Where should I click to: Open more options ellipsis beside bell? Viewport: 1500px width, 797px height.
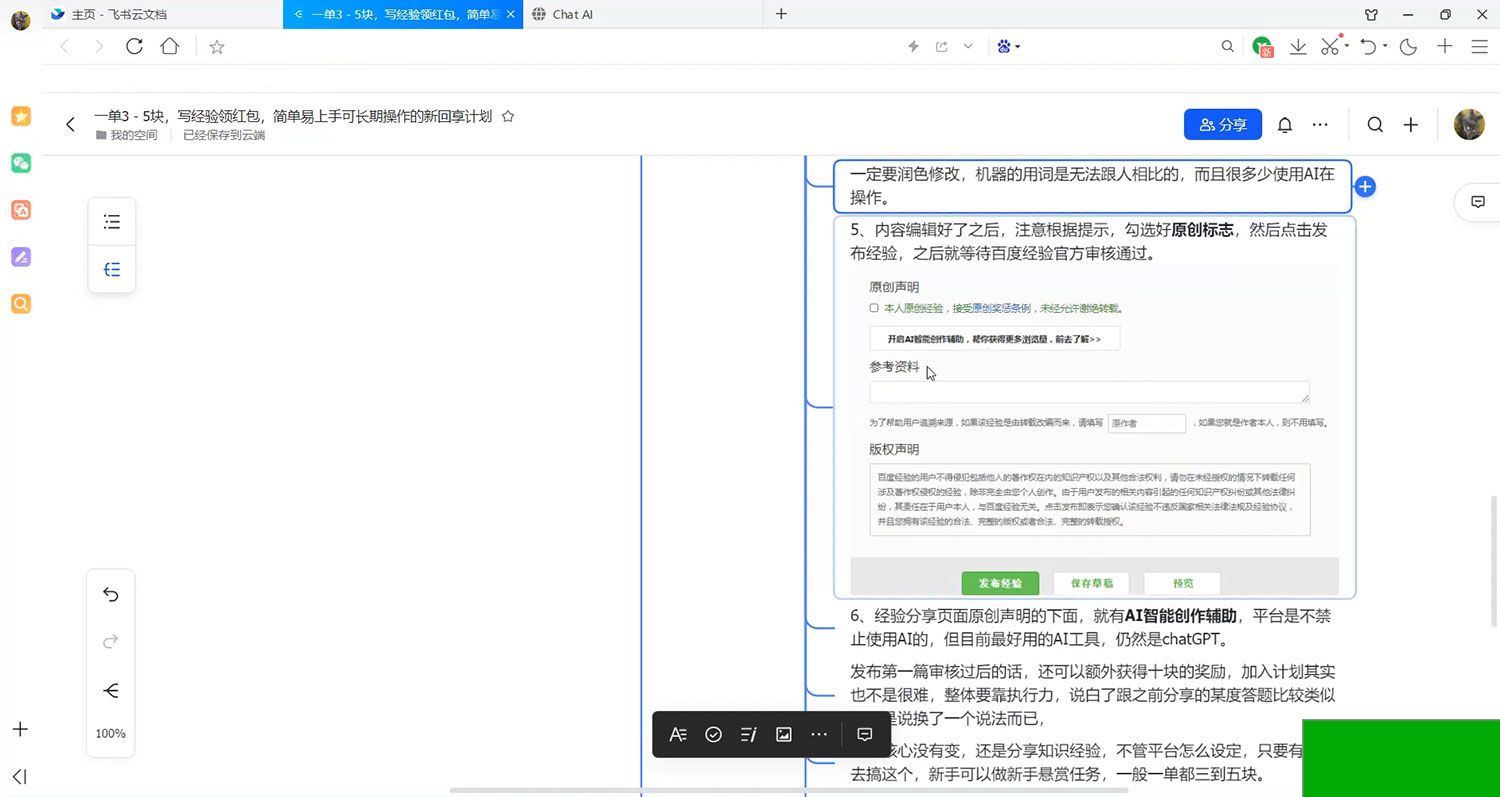[x=1320, y=125]
